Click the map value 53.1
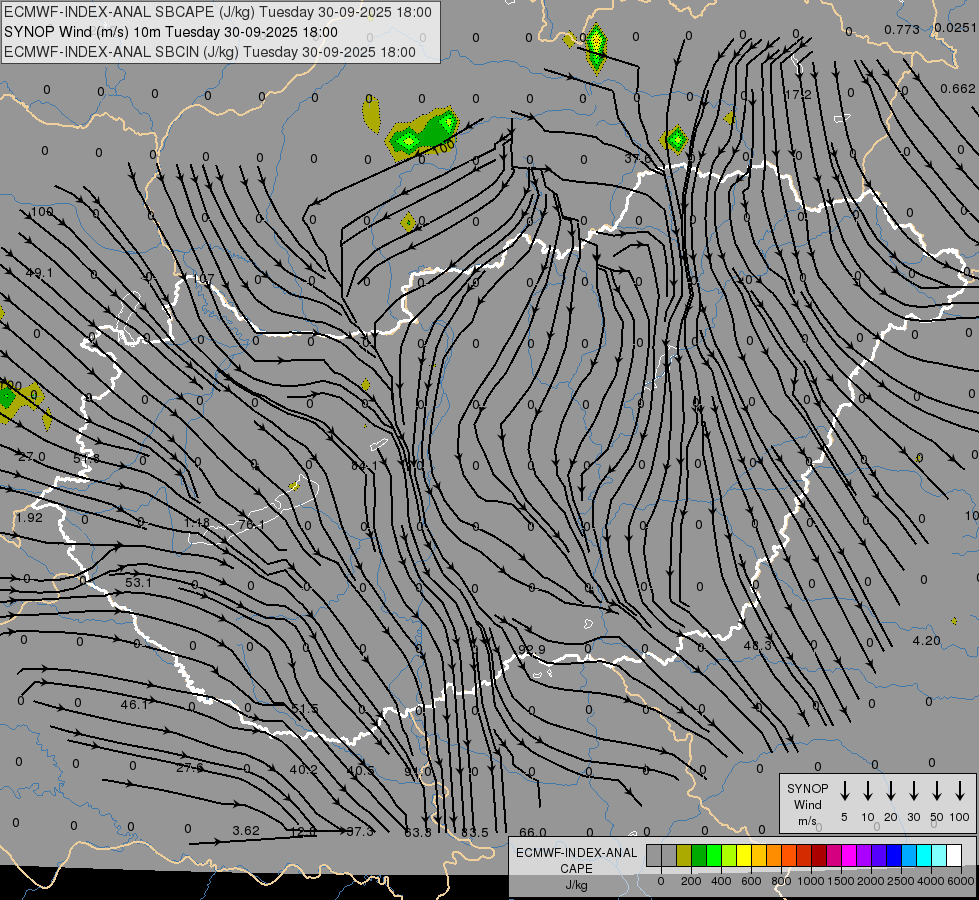 [x=138, y=583]
